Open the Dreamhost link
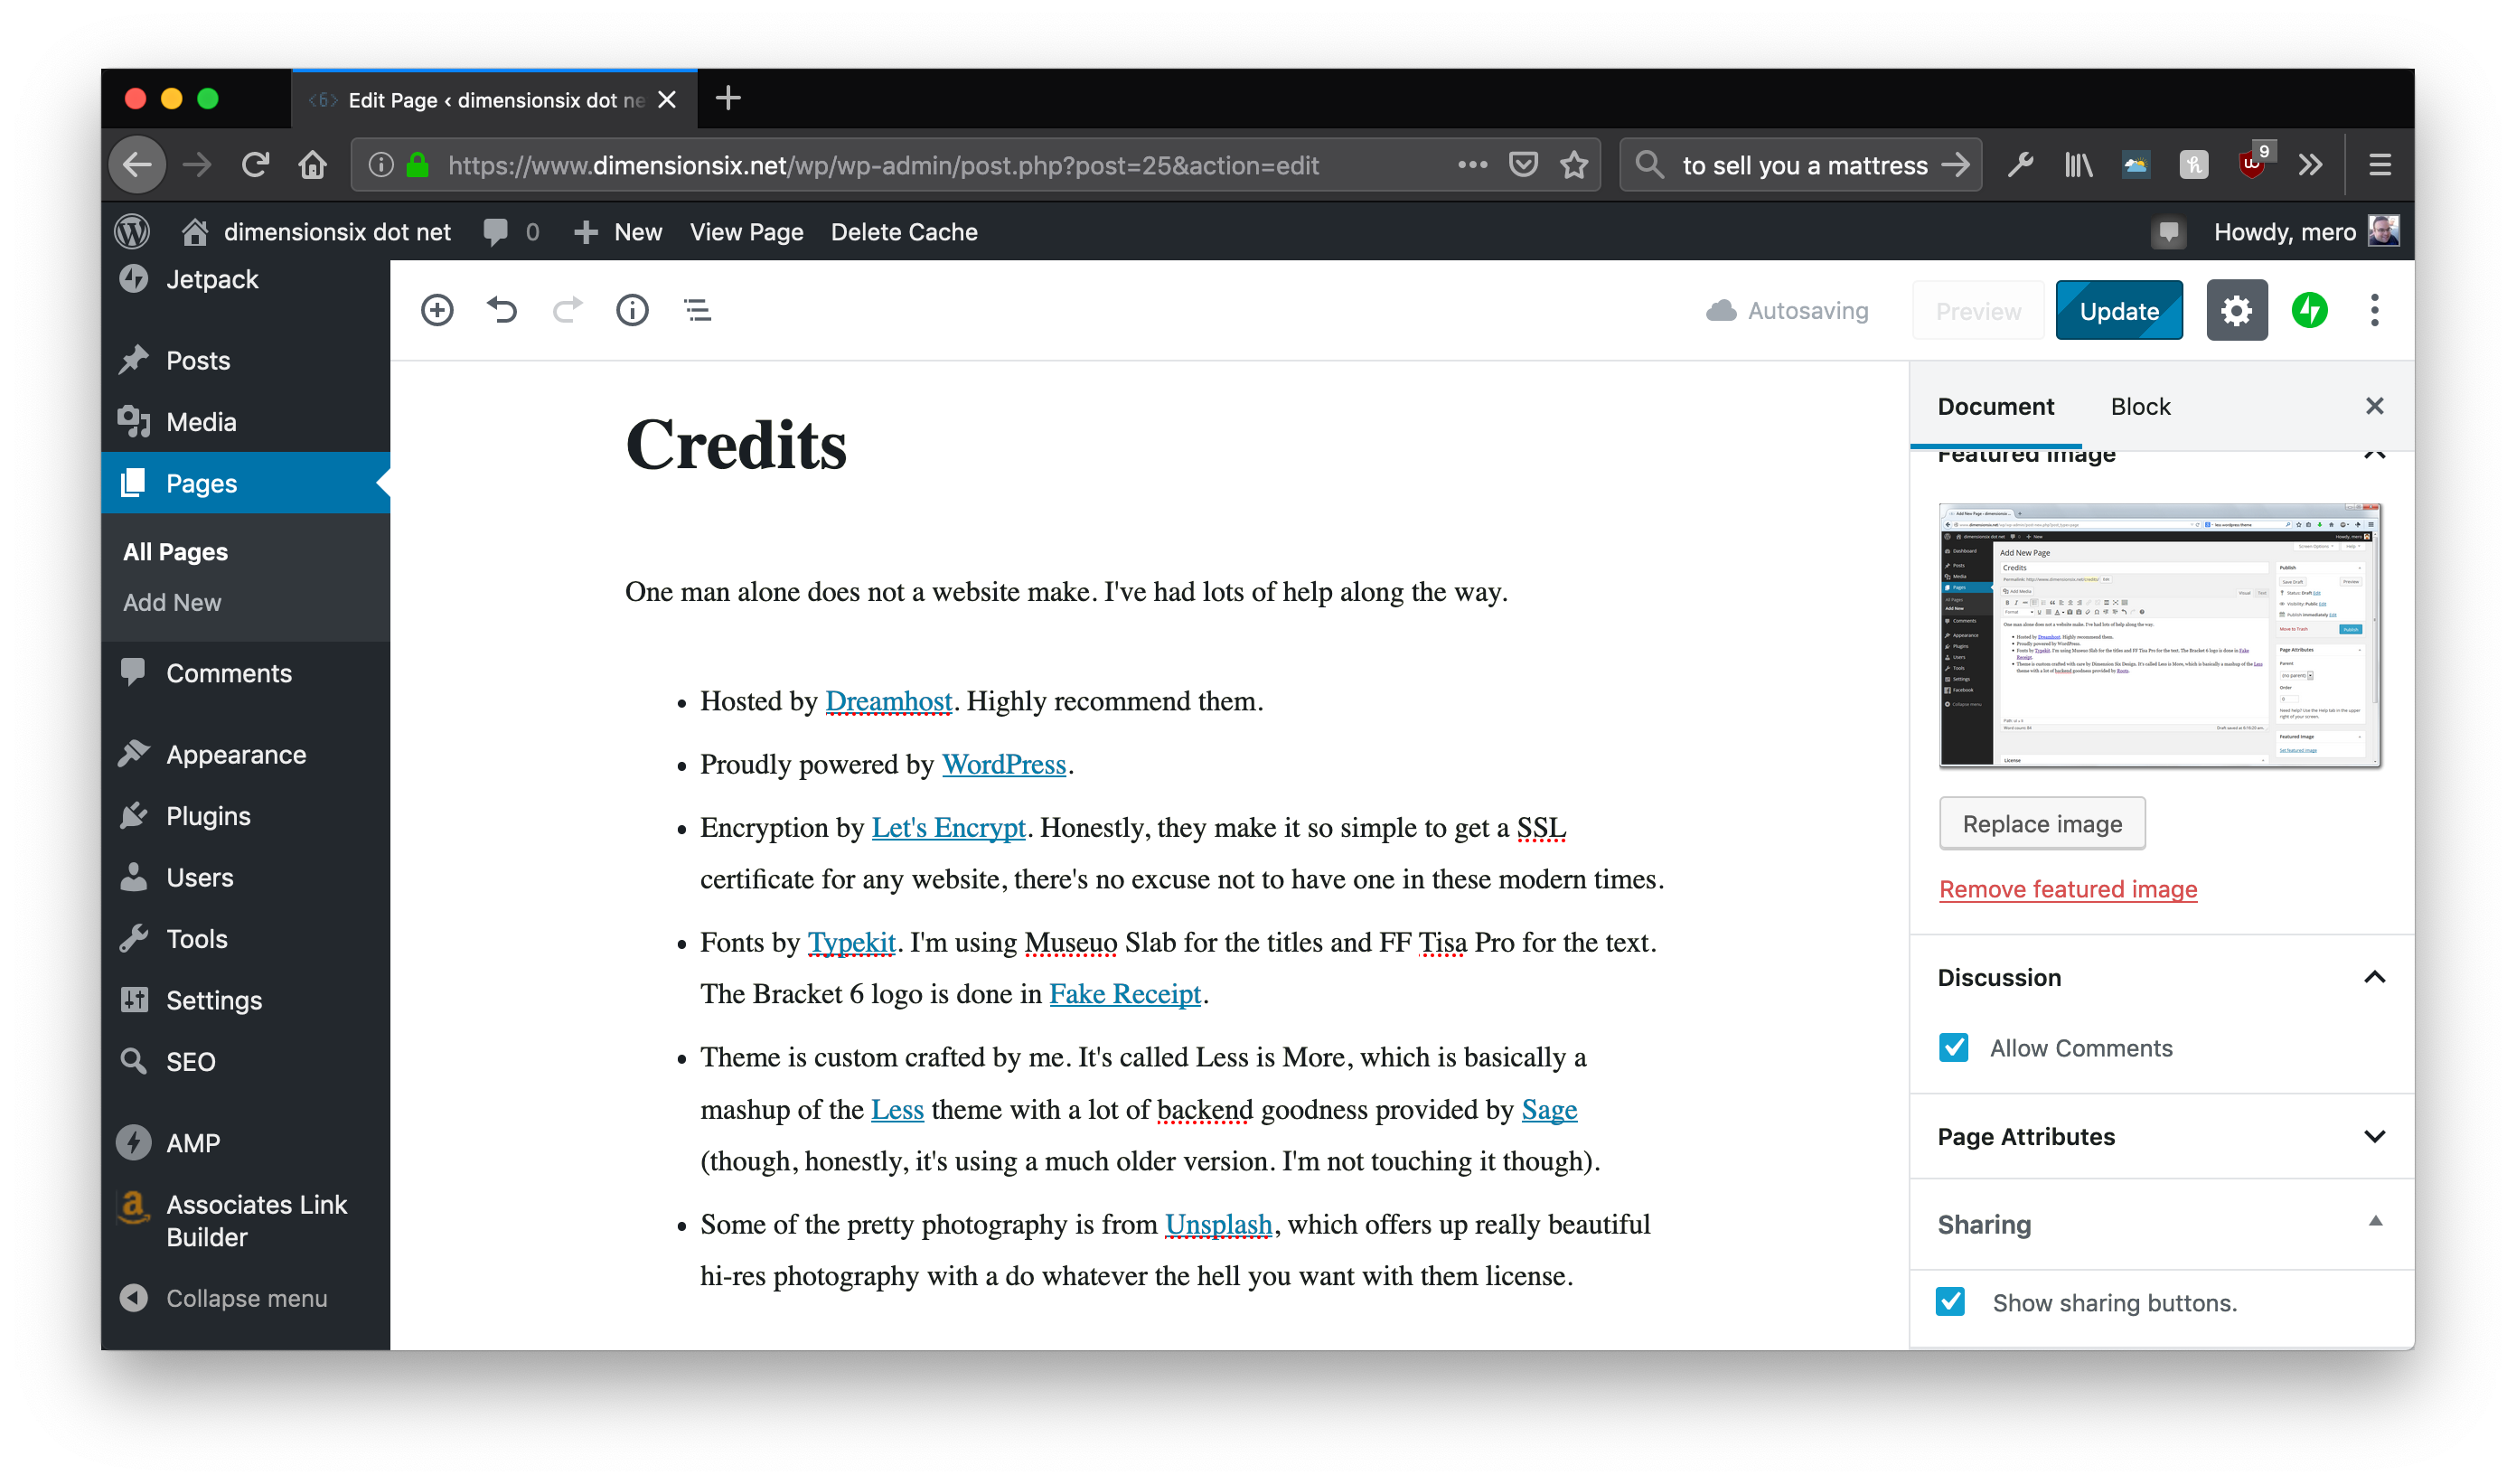 click(888, 701)
